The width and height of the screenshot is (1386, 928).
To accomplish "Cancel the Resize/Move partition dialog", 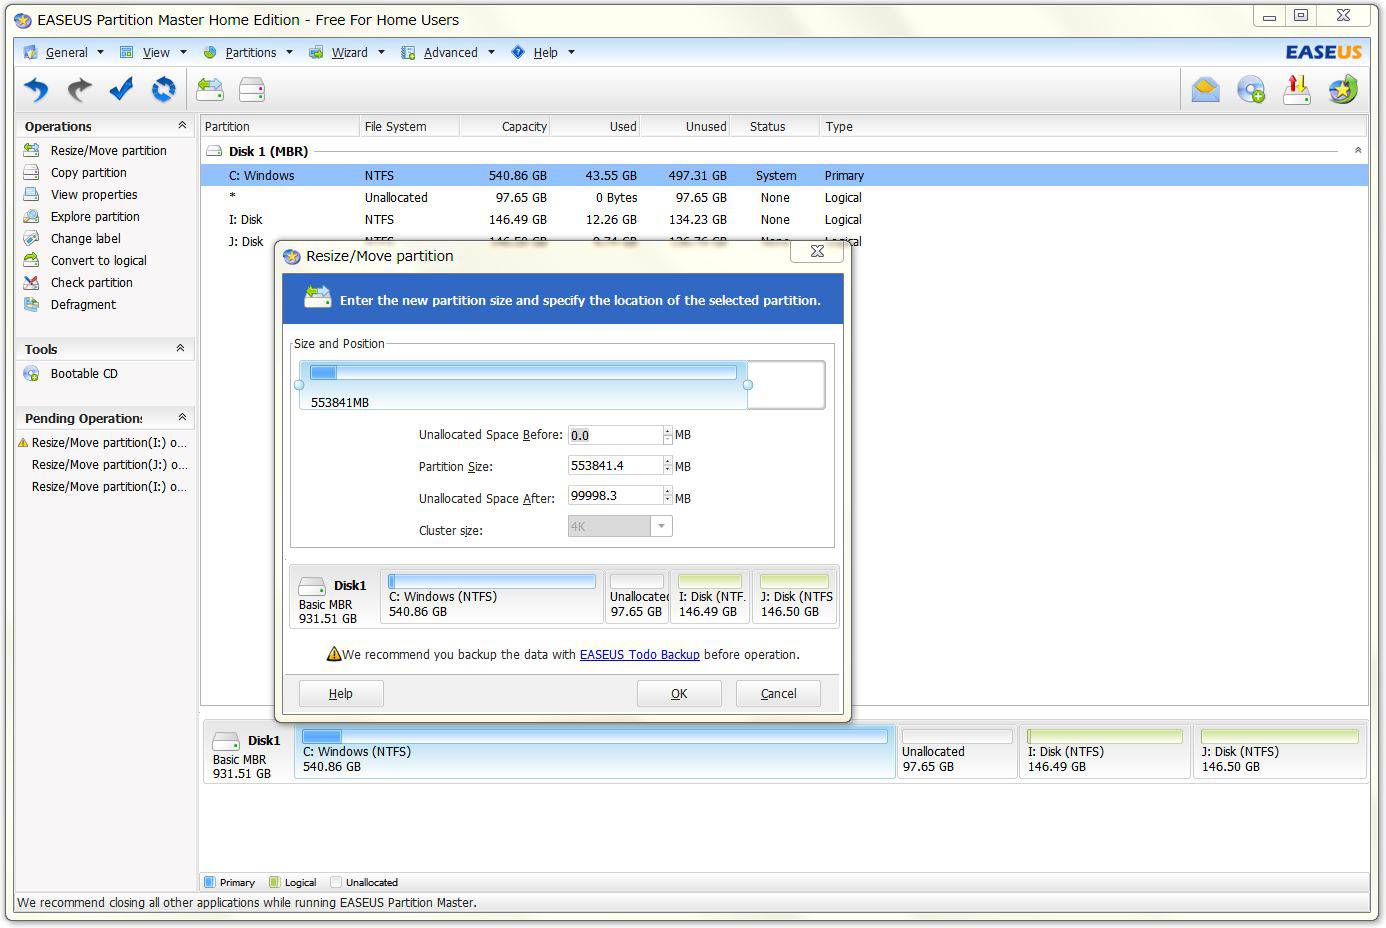I will [x=778, y=694].
